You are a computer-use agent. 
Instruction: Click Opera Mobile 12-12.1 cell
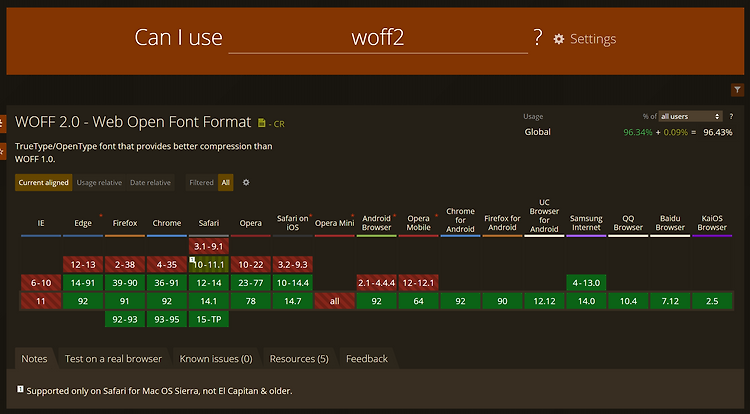pyautogui.click(x=419, y=283)
